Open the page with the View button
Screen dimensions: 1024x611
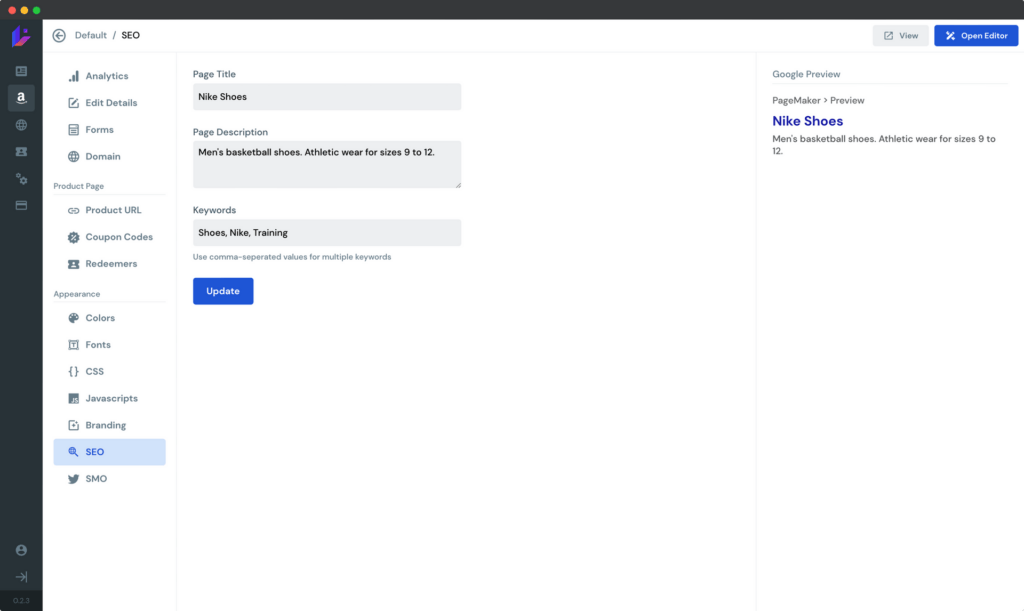[x=900, y=35]
